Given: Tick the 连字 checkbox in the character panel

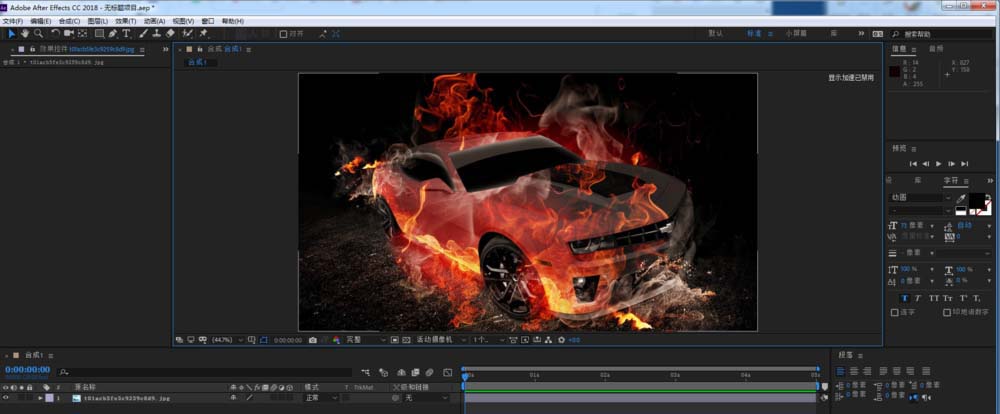Looking at the screenshot, I should 895,312.
